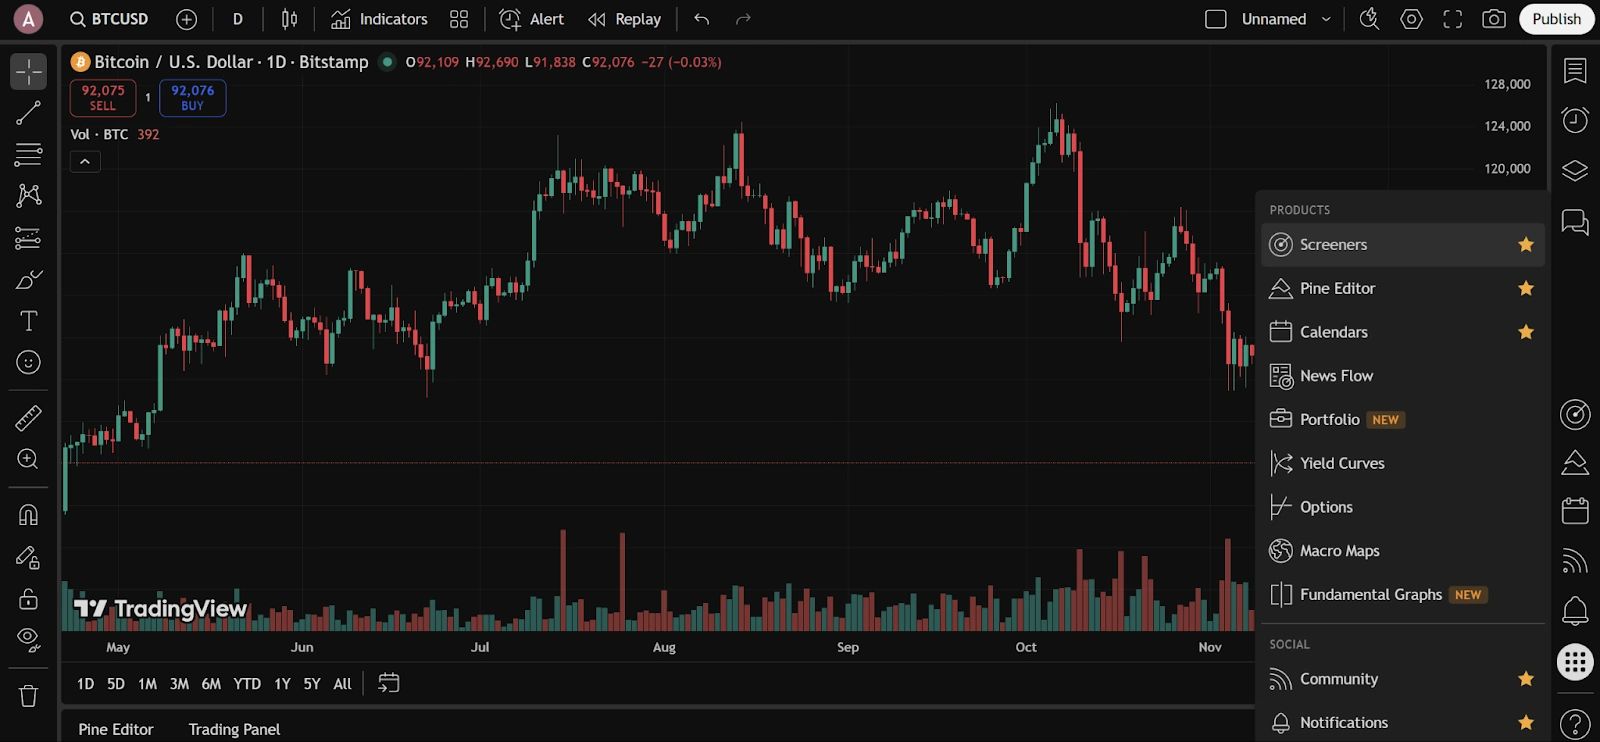Image resolution: width=1600 pixels, height=742 pixels.
Task: Select the 6M date range
Action: pos(211,684)
